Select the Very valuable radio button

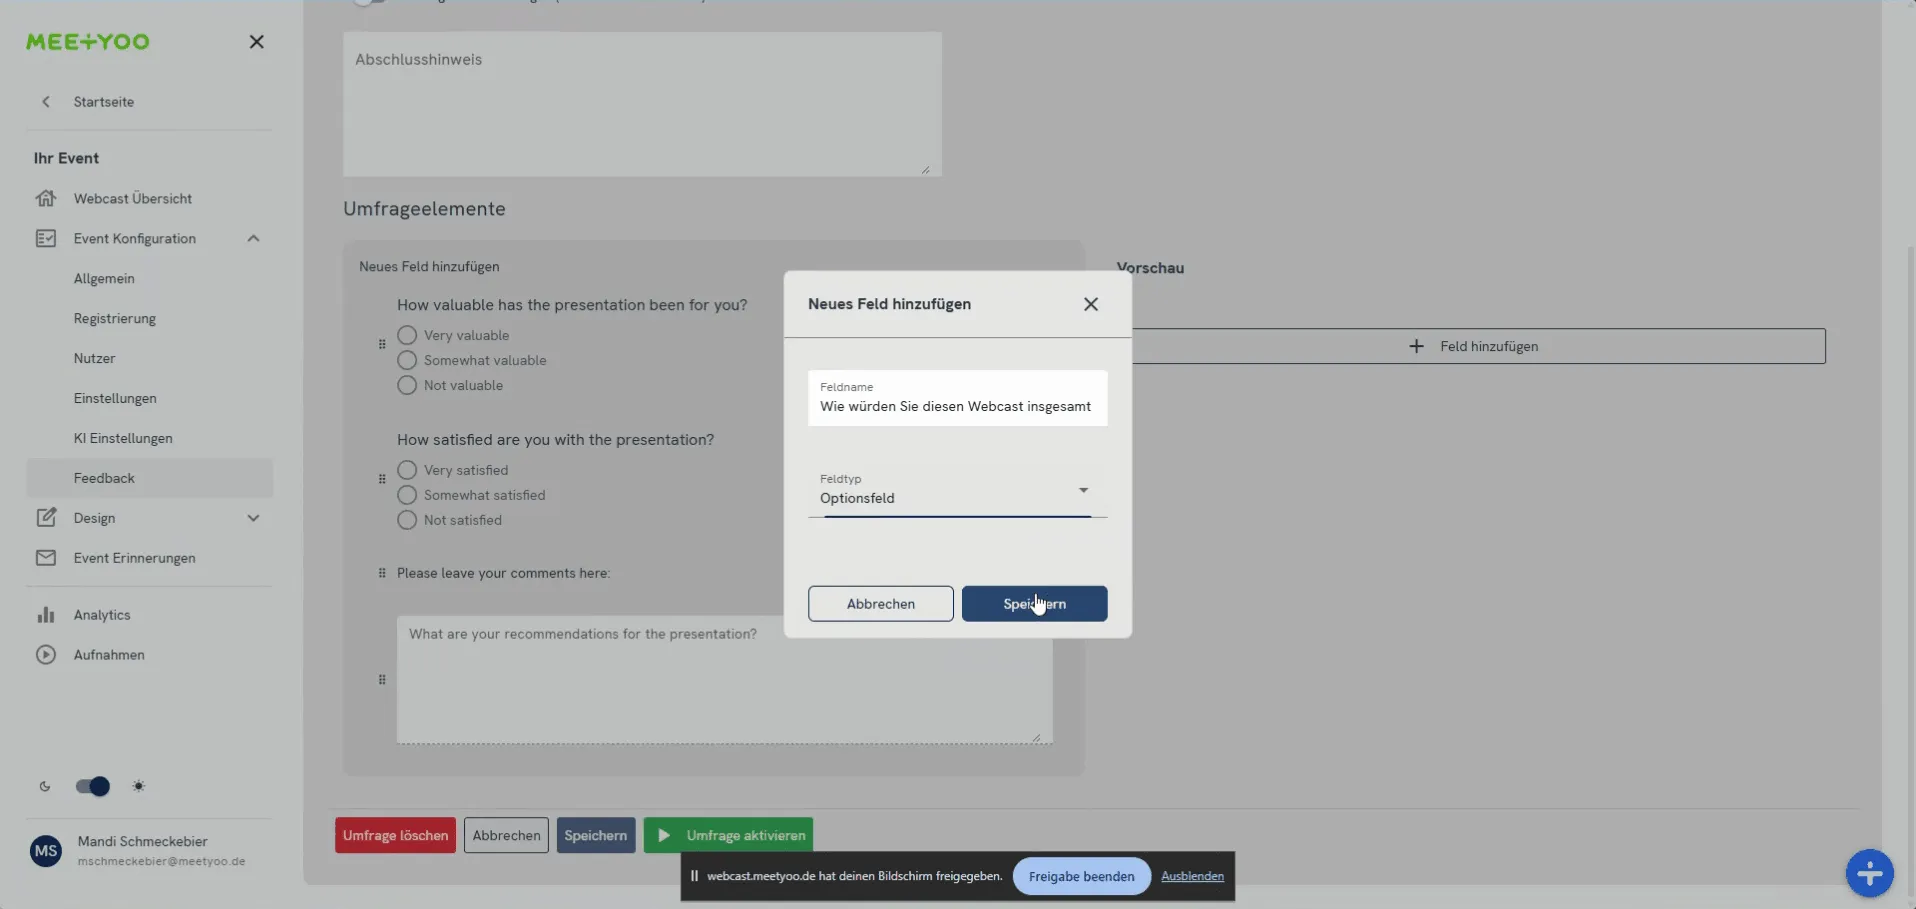[408, 335]
